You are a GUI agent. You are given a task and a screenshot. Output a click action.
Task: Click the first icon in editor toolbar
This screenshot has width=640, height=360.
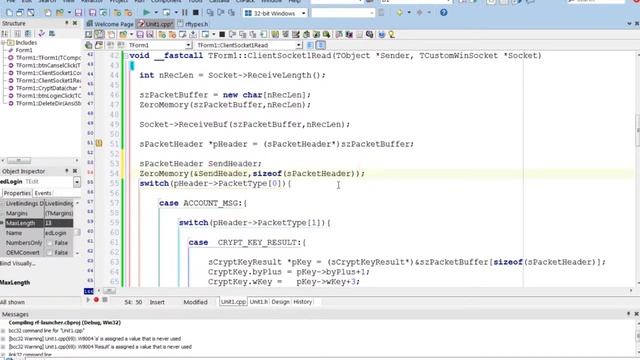click(x=89, y=35)
